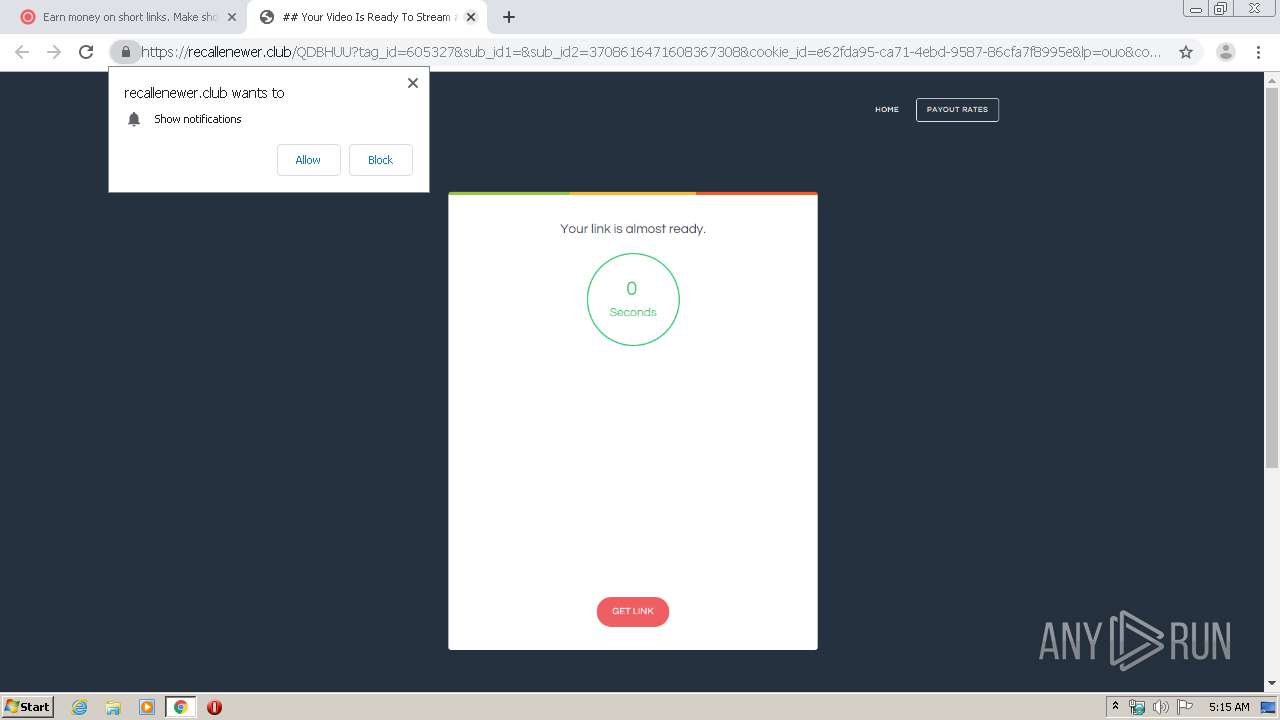This screenshot has width=1280, height=720.
Task: Open the Chrome profile avatar
Action: click(x=1225, y=52)
